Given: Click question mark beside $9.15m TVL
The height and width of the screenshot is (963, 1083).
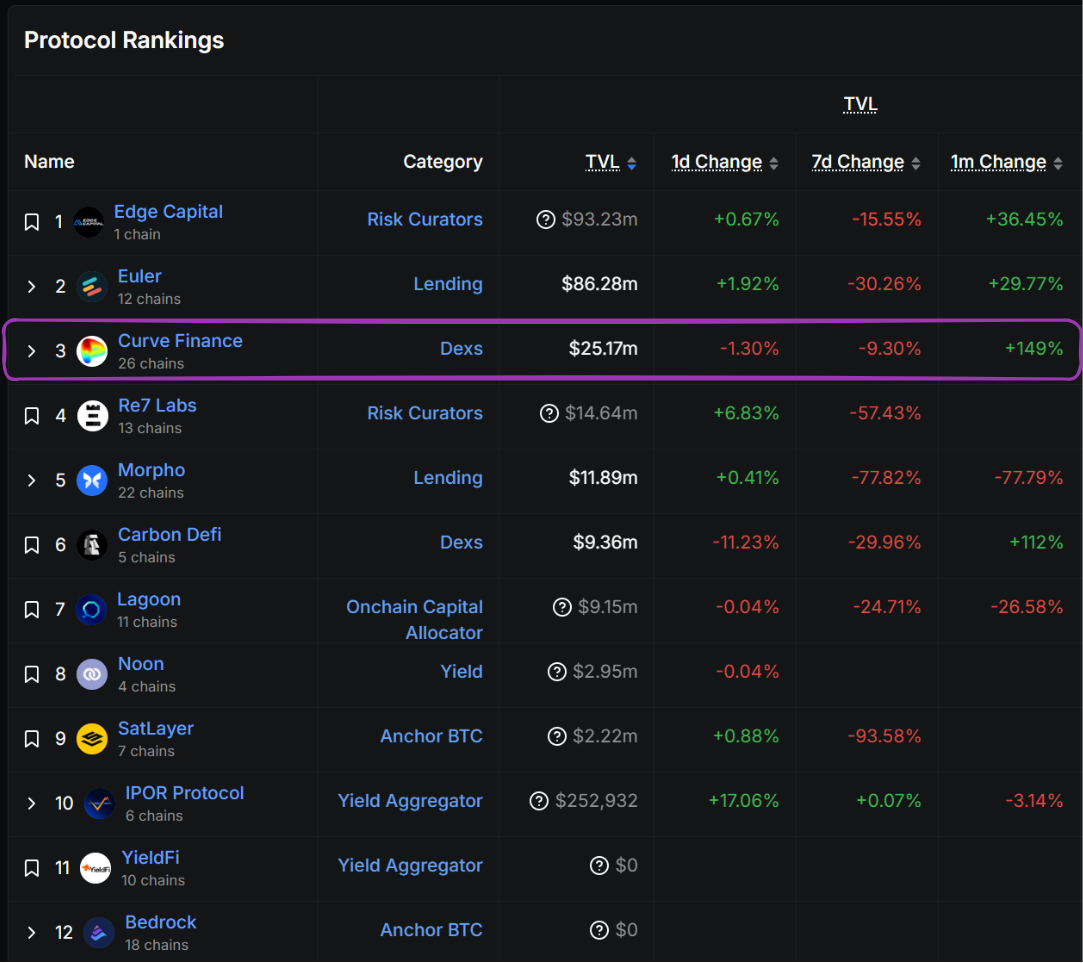Looking at the screenshot, I should [562, 607].
